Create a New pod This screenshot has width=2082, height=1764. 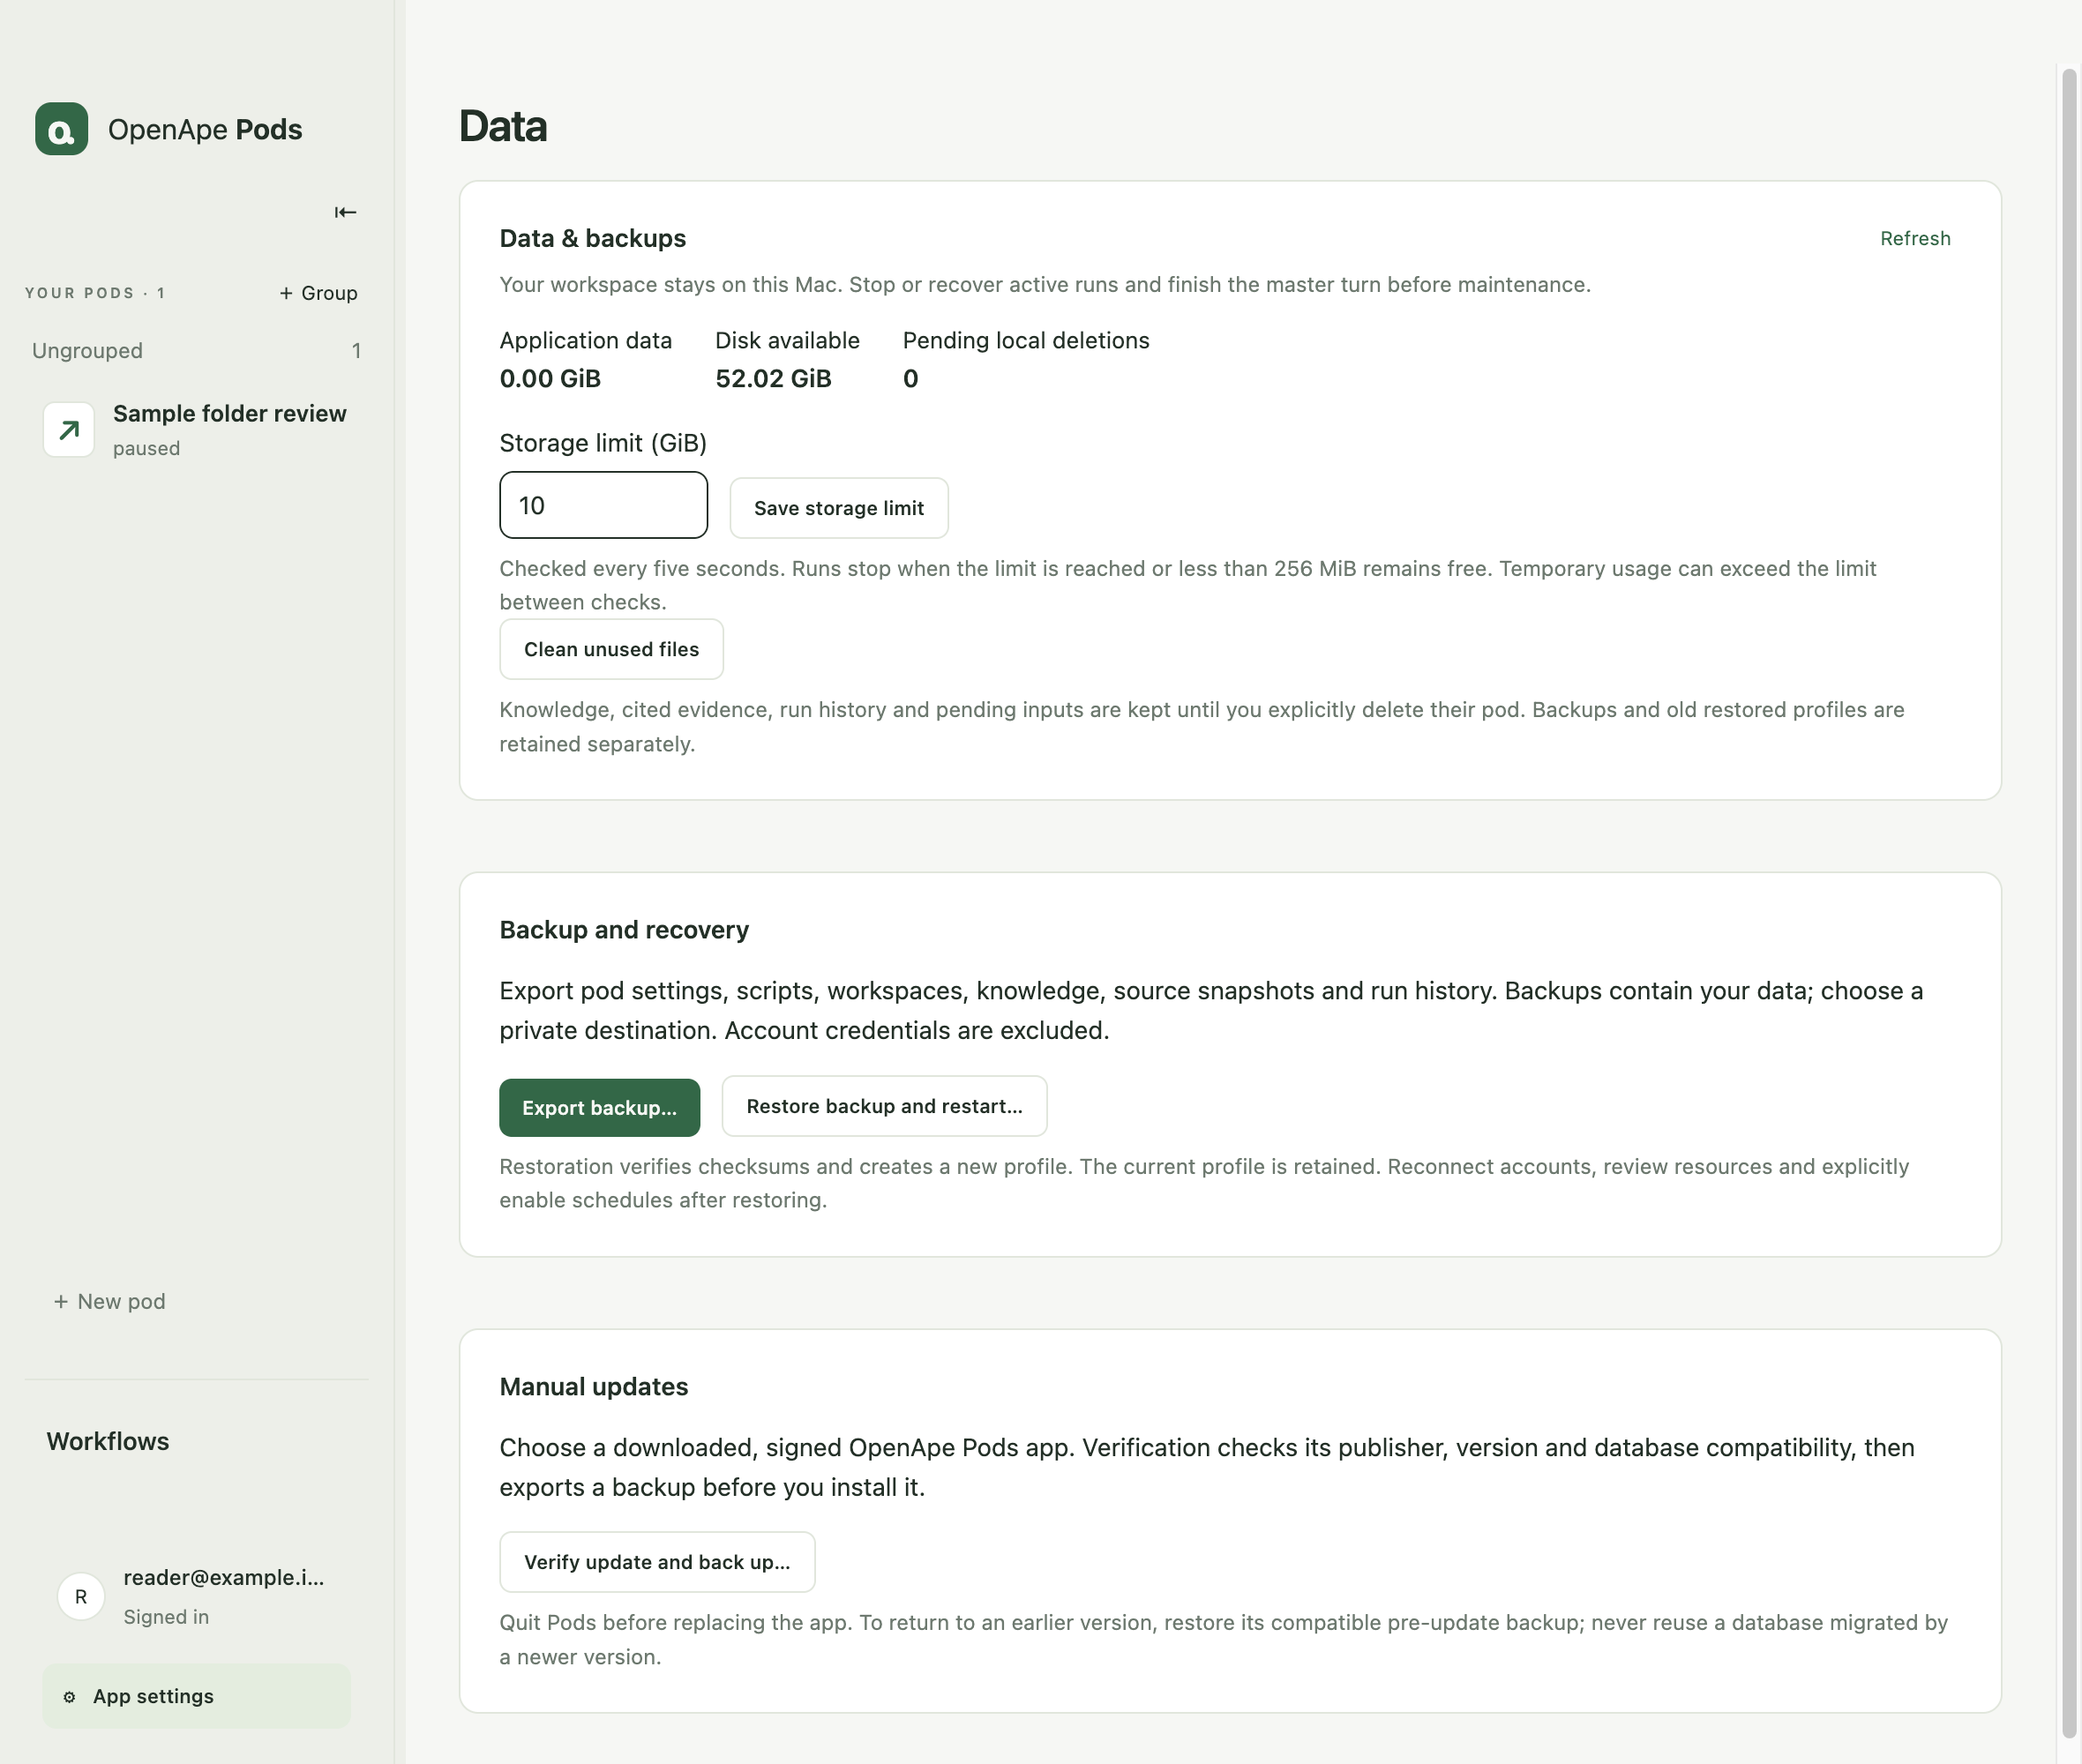click(x=110, y=1301)
